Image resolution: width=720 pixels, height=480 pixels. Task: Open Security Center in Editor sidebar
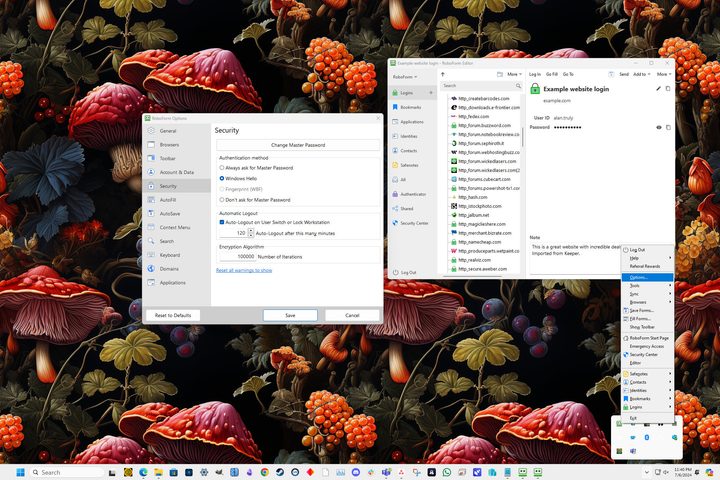[x=412, y=223]
